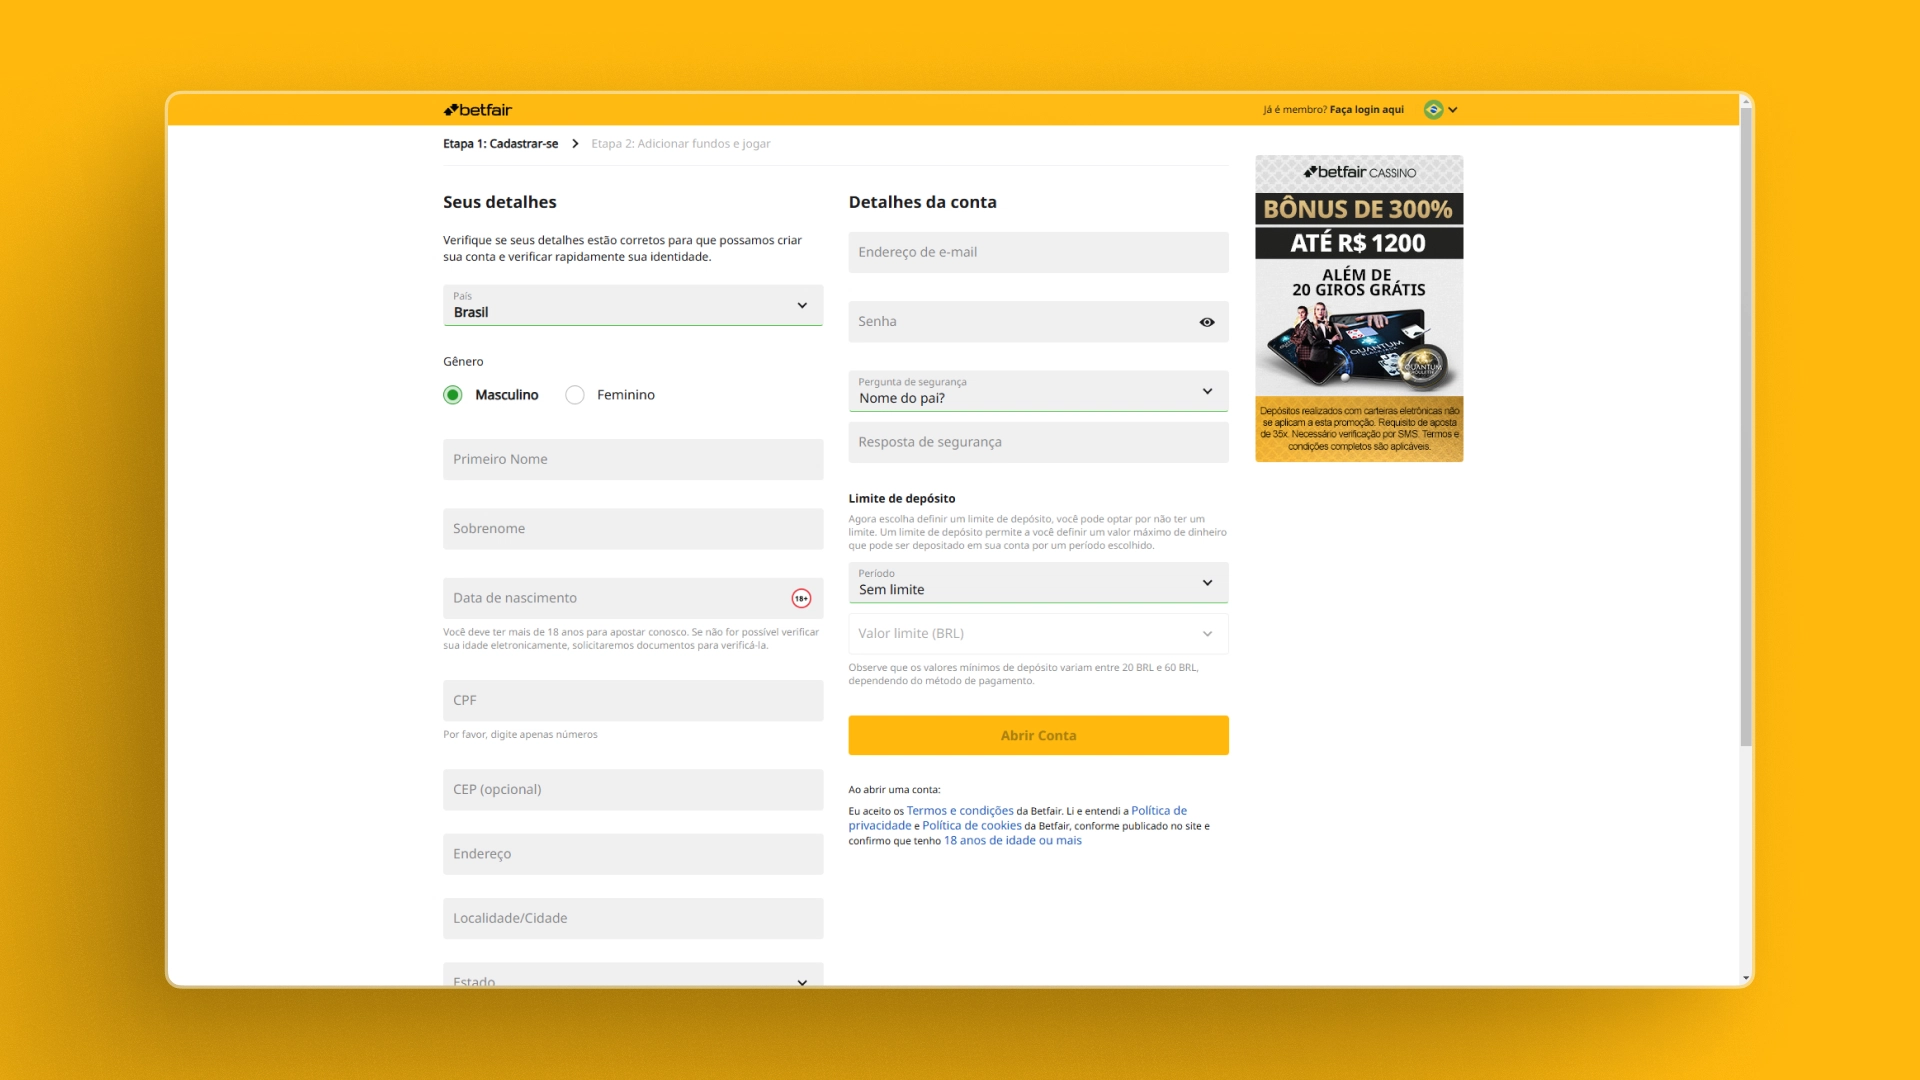Focus the Resposta de segurança field

tap(1038, 442)
